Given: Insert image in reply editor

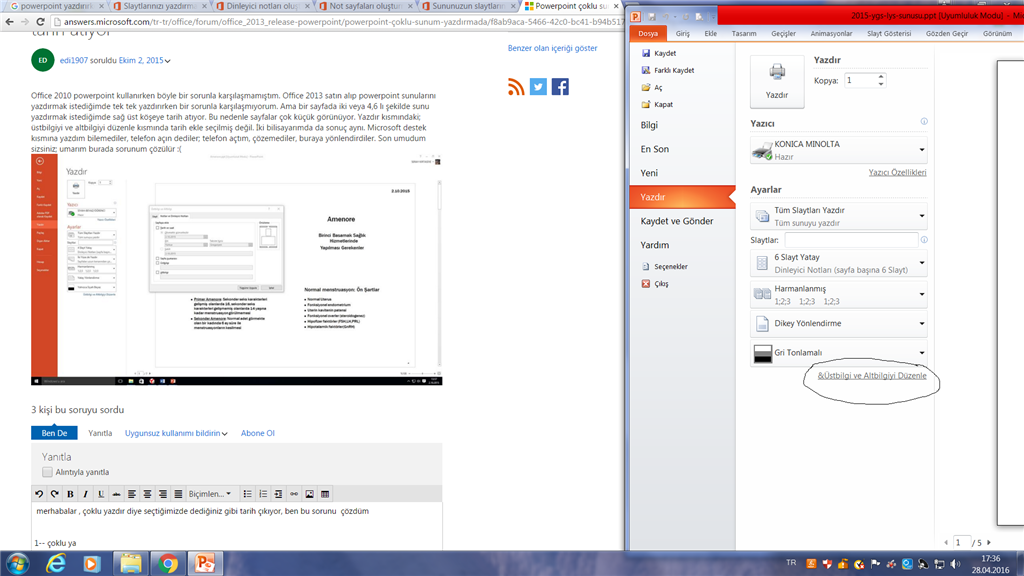Looking at the screenshot, I should [x=310, y=494].
